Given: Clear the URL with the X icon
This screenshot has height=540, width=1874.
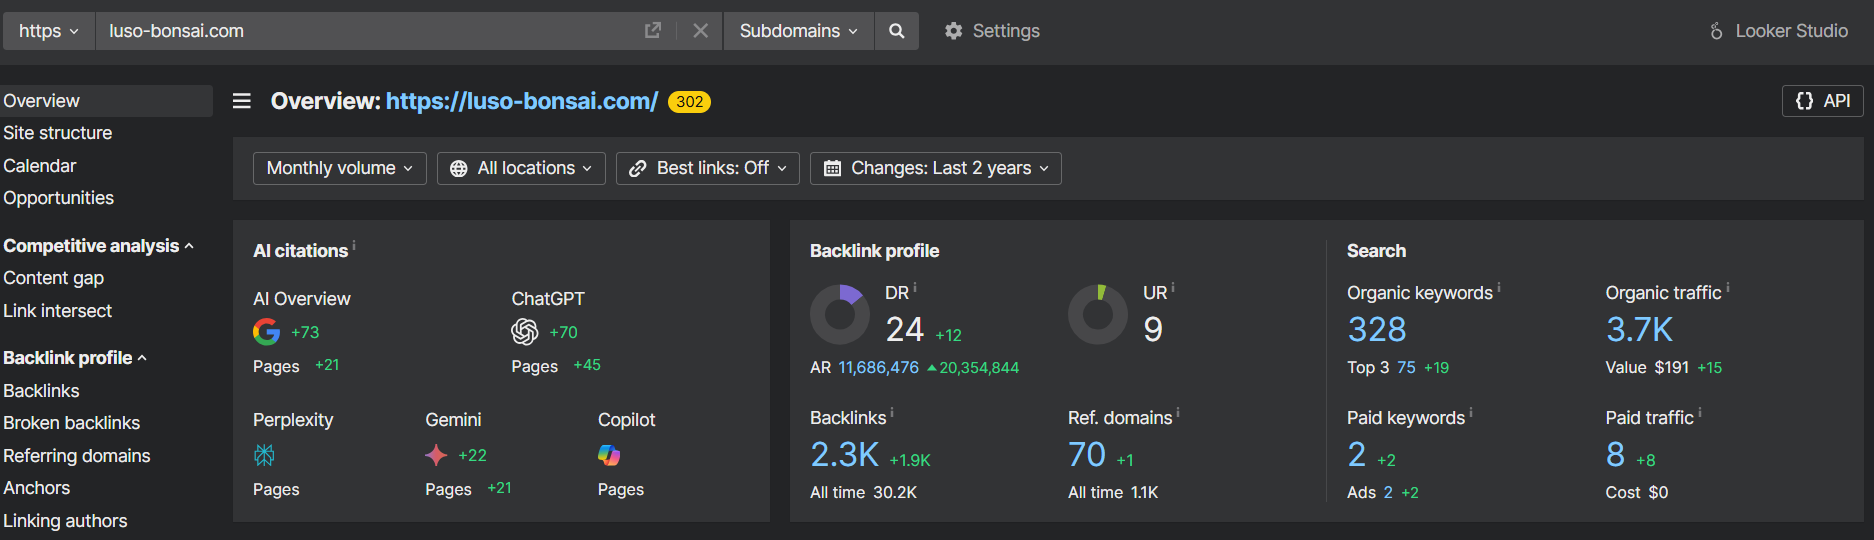Looking at the screenshot, I should [700, 31].
